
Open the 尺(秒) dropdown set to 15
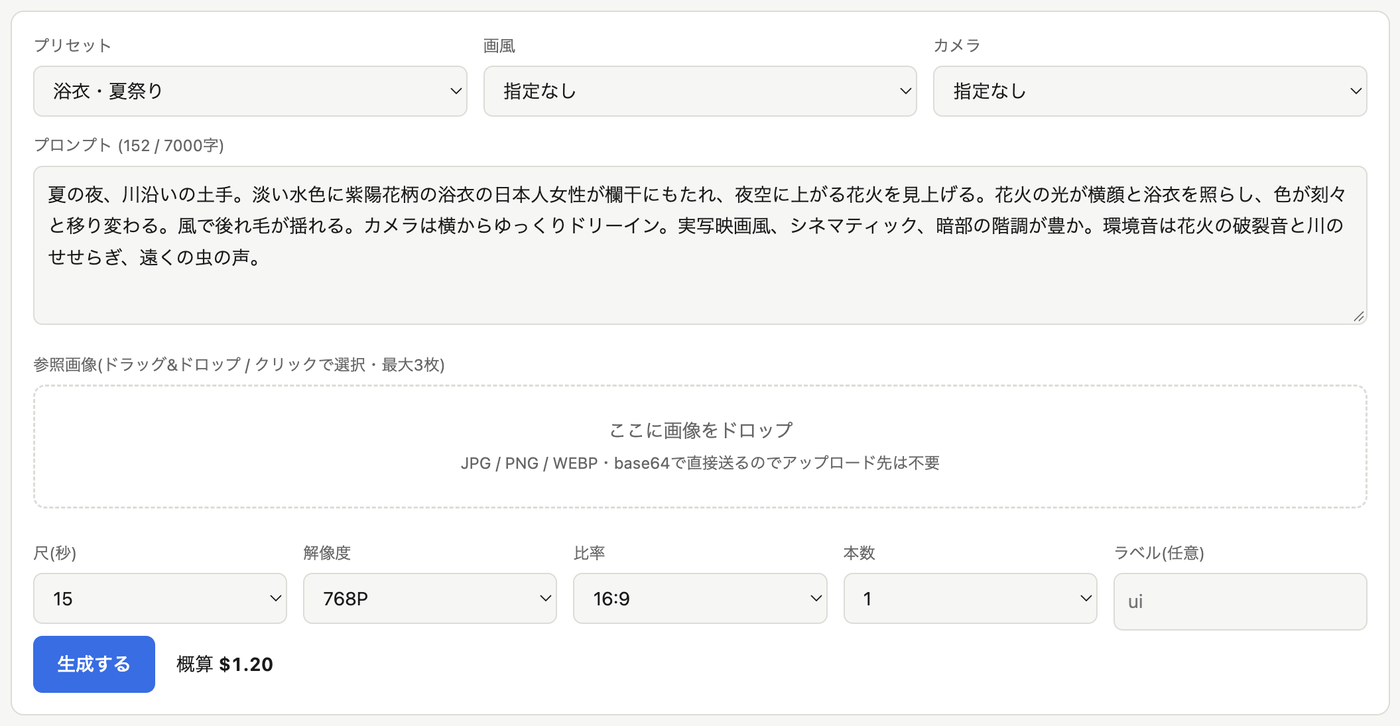click(x=160, y=598)
